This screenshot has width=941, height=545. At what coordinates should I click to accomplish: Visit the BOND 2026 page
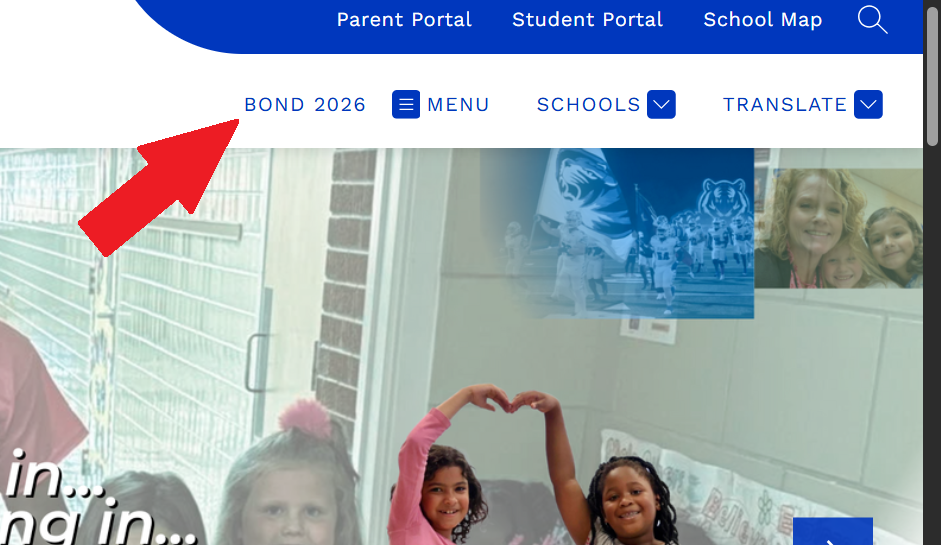point(305,104)
